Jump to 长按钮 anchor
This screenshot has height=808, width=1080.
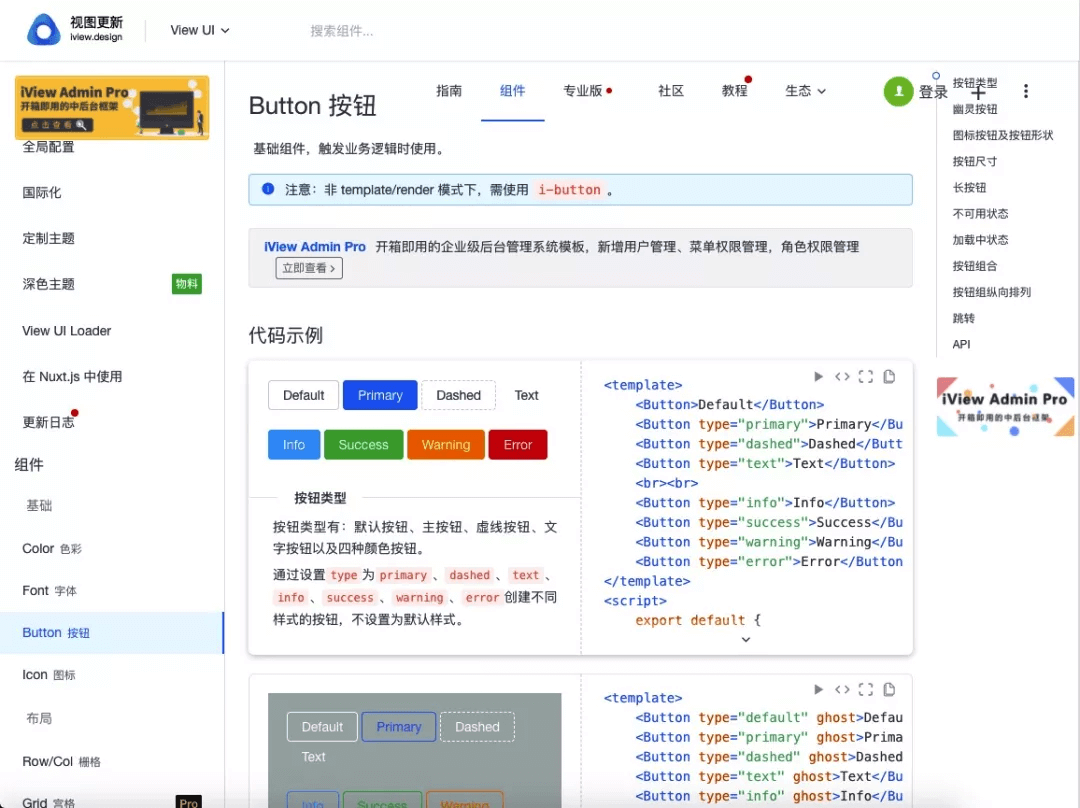[969, 187]
